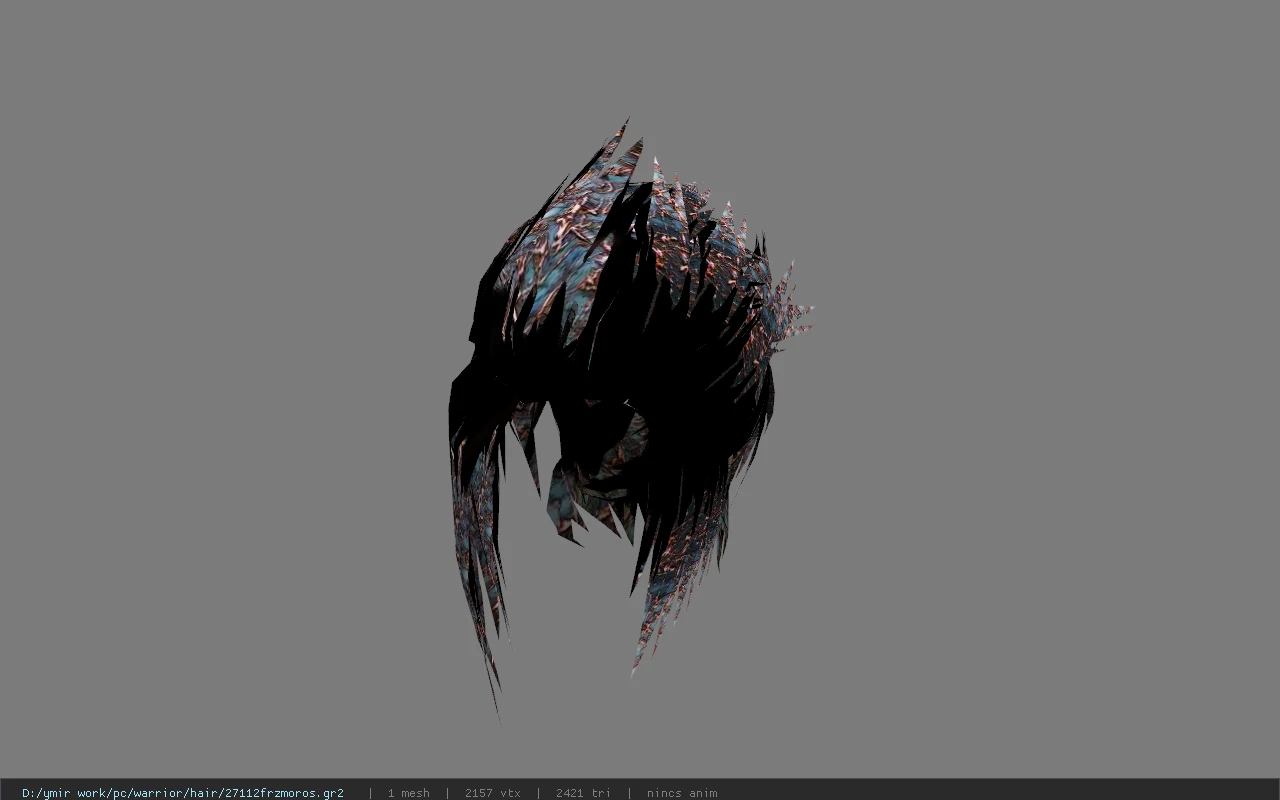Click the file path 27112frzmoros.gr2 in status bar

(183, 793)
